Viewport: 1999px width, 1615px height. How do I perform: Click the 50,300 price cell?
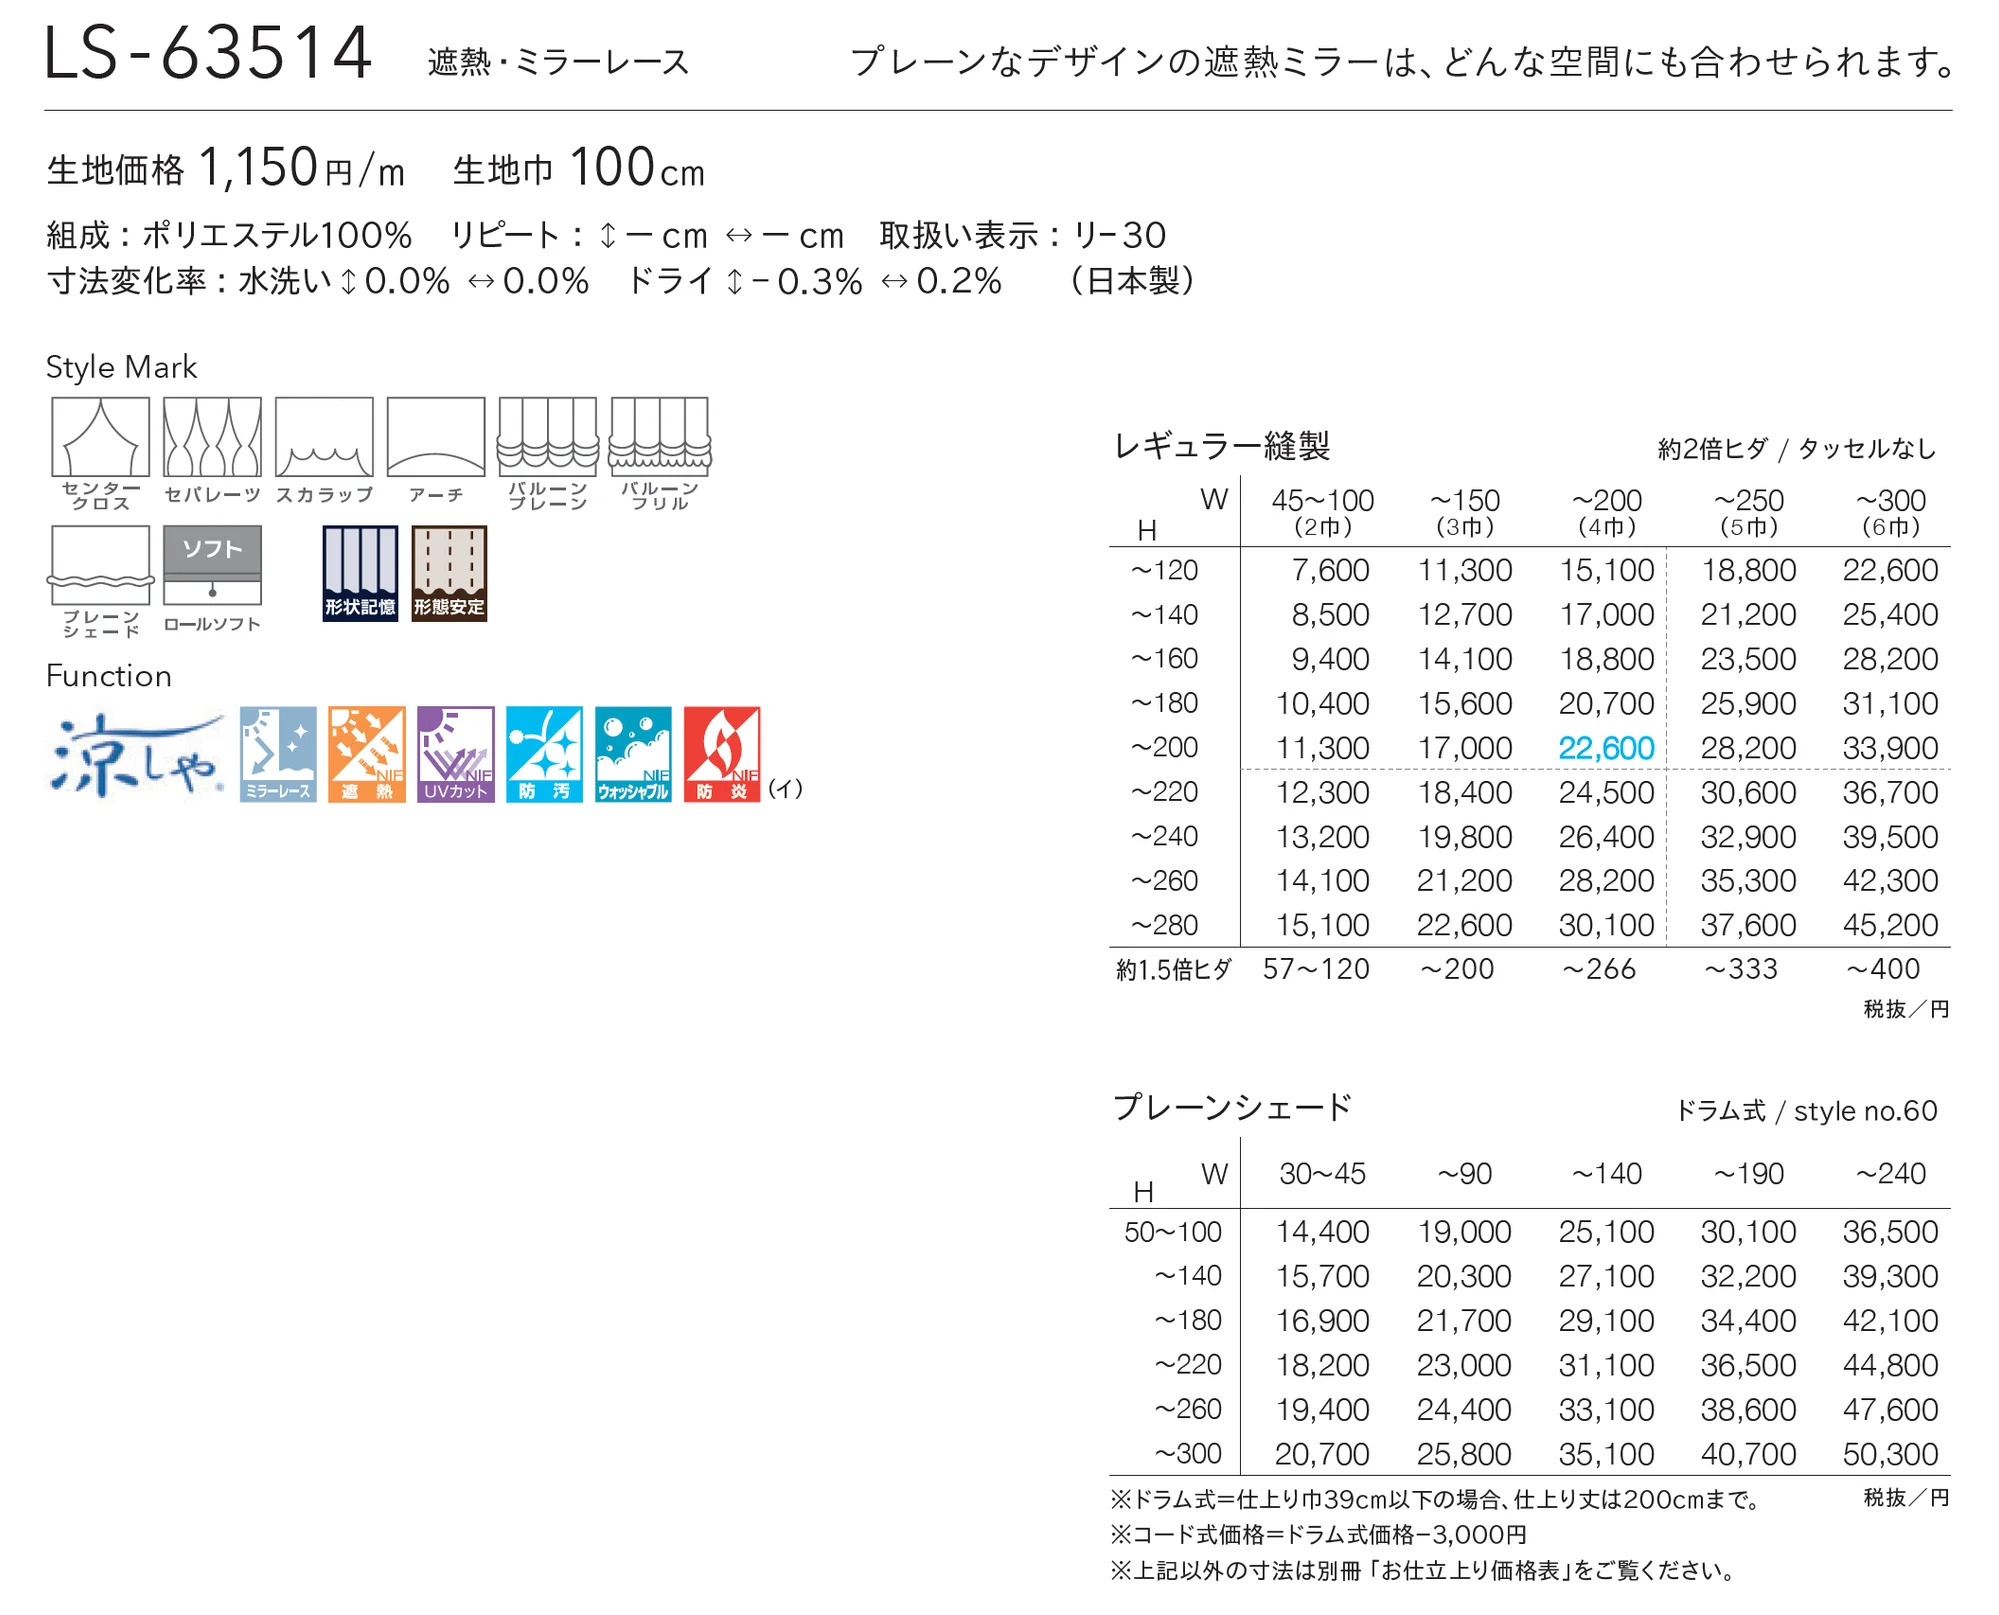[x=1891, y=1454]
